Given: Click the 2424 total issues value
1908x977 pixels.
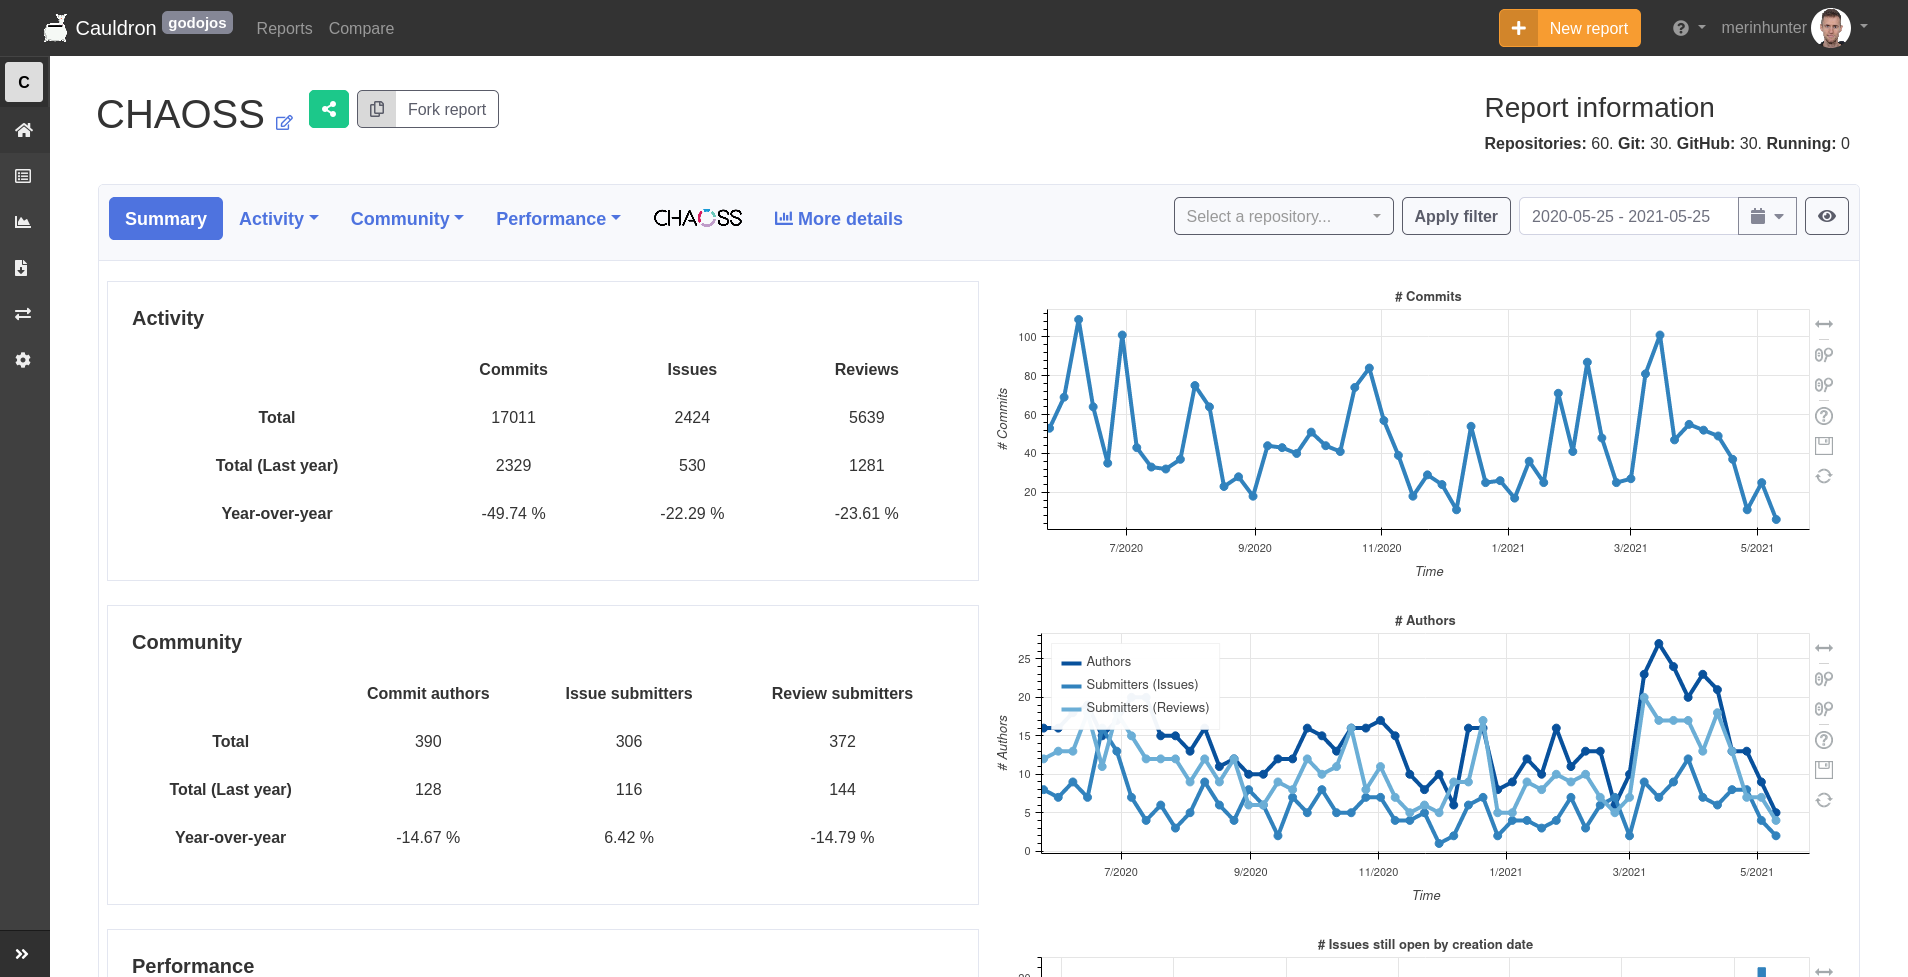Looking at the screenshot, I should click(x=692, y=417).
